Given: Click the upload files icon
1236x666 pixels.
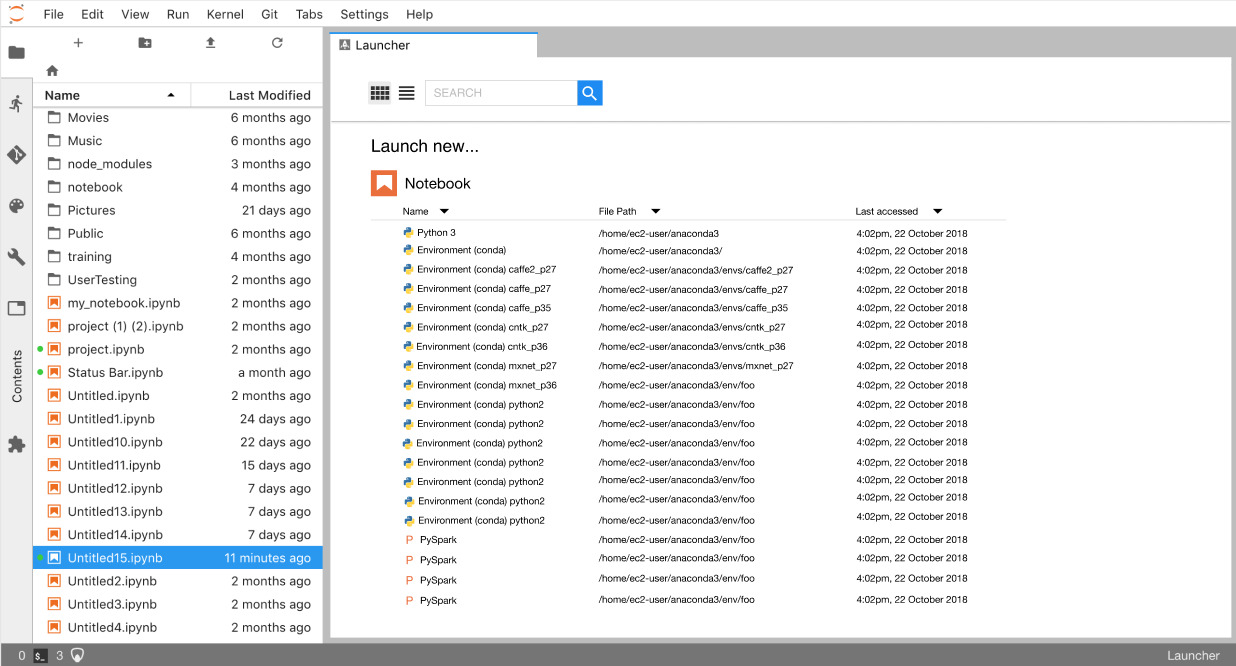Looking at the screenshot, I should [210, 43].
